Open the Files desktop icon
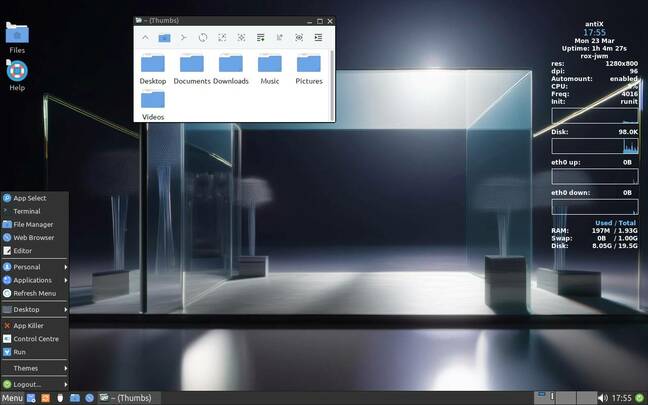Image resolution: width=648 pixels, height=405 pixels. click(x=17, y=37)
